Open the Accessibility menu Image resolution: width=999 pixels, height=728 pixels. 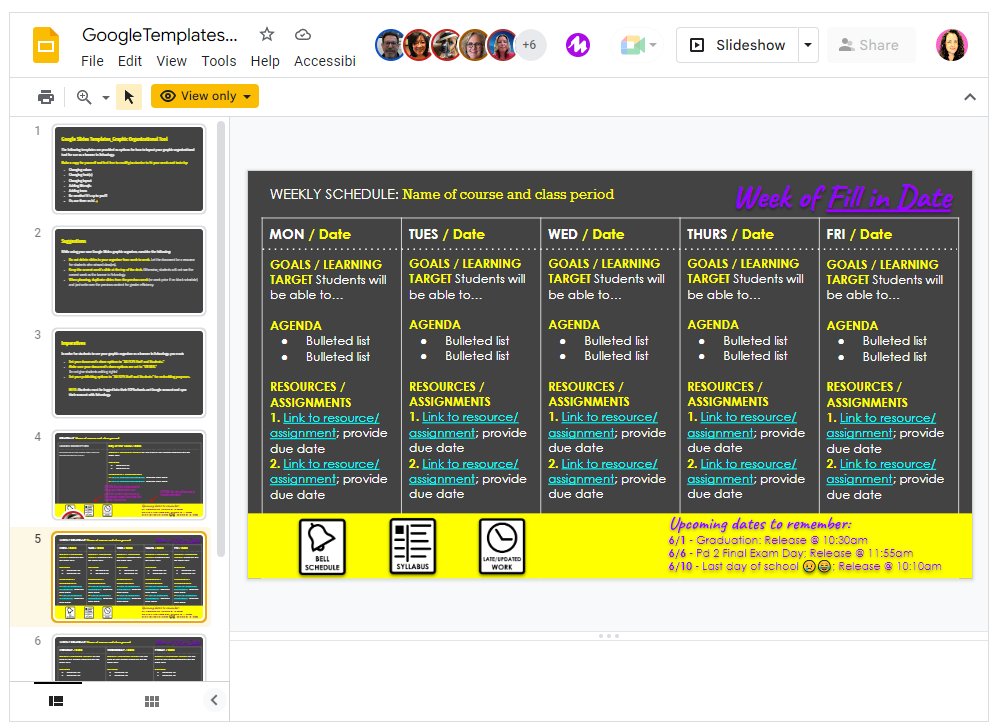[325, 61]
